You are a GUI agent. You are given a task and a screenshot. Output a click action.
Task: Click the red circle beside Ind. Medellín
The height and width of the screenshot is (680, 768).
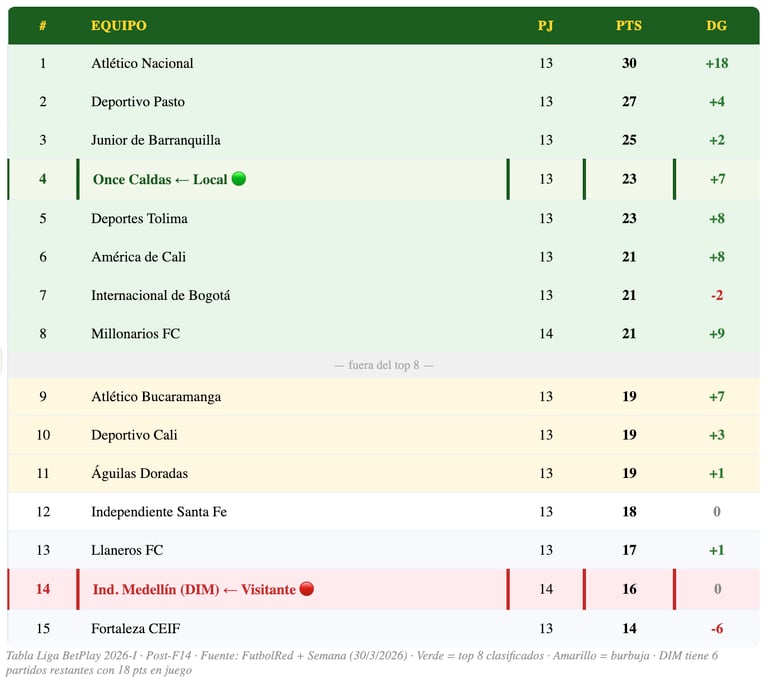(x=307, y=588)
